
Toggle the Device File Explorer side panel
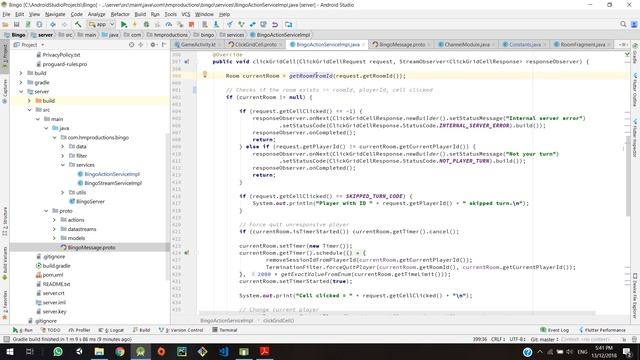[x=635, y=296]
